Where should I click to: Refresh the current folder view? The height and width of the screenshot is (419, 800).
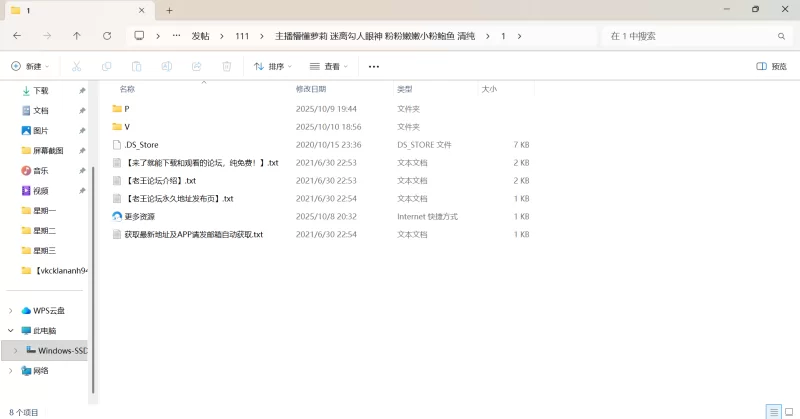pos(107,35)
